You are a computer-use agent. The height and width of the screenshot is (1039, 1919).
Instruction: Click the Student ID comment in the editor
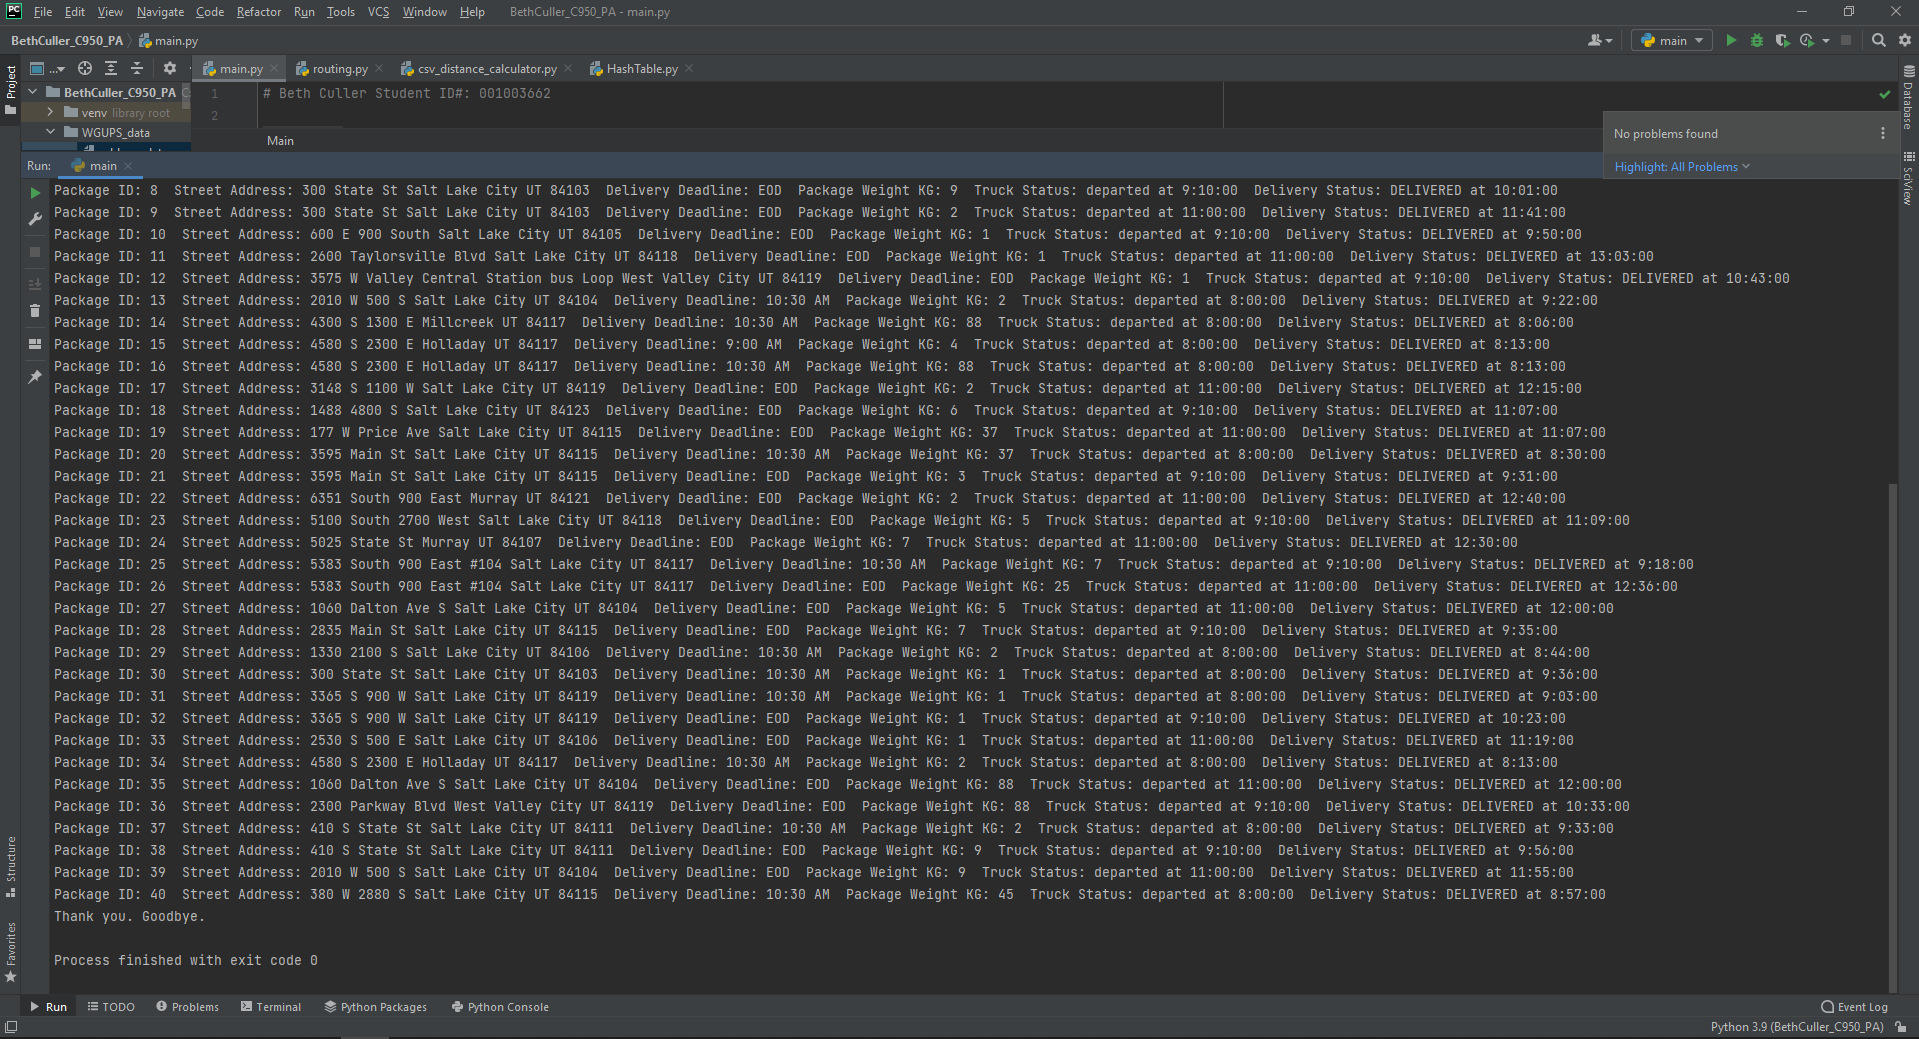pyautogui.click(x=406, y=93)
